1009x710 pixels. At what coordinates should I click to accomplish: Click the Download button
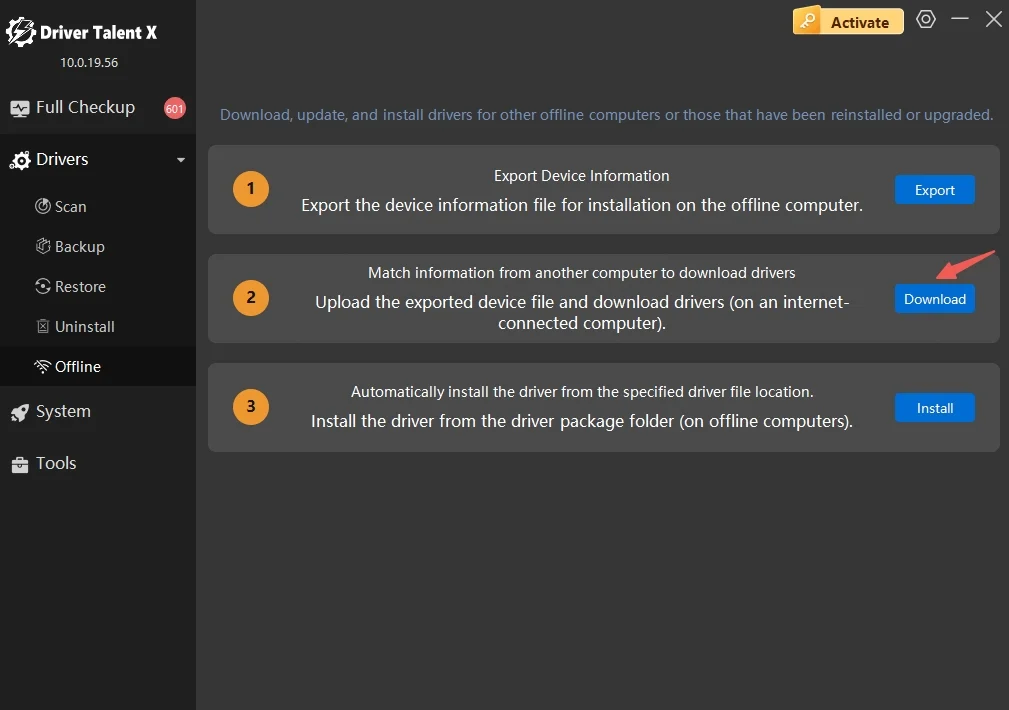934,299
